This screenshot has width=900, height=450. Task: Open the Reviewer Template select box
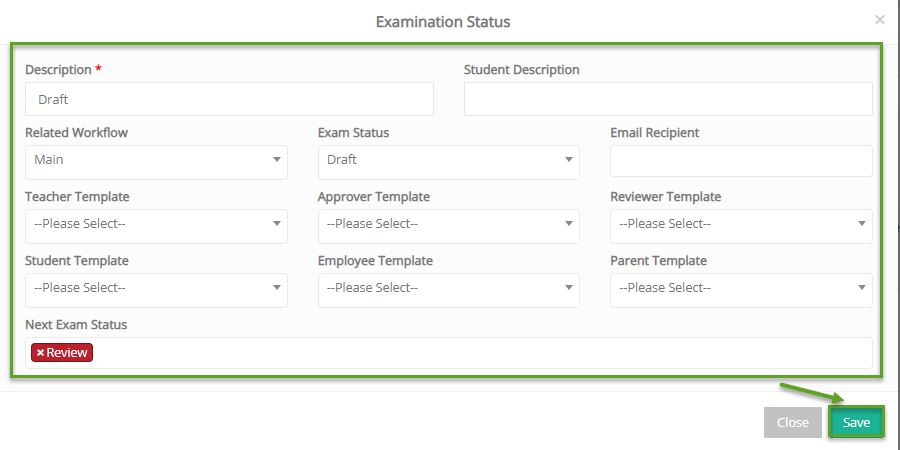click(x=741, y=226)
